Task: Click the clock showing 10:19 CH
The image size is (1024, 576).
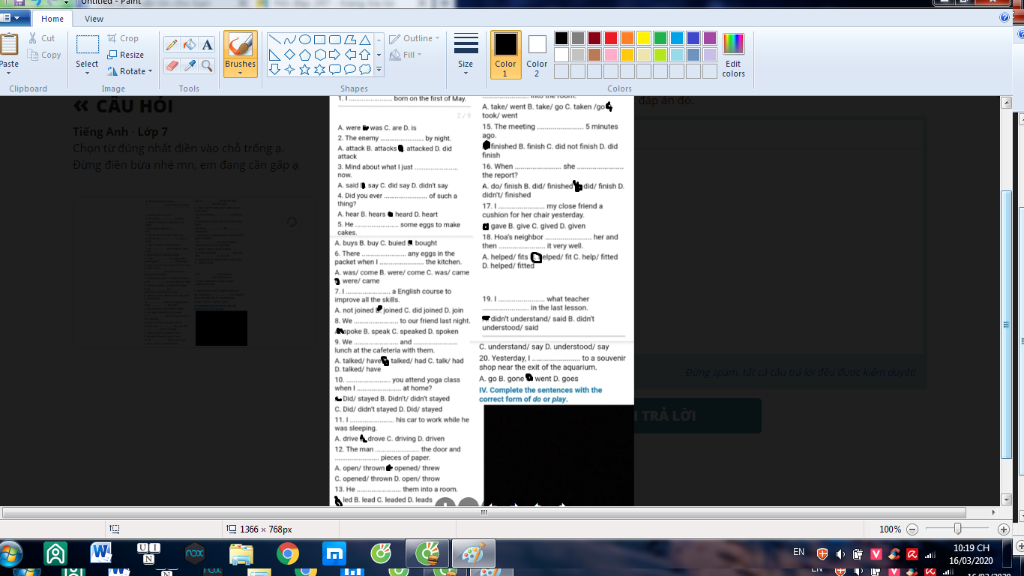Action: click(971, 548)
